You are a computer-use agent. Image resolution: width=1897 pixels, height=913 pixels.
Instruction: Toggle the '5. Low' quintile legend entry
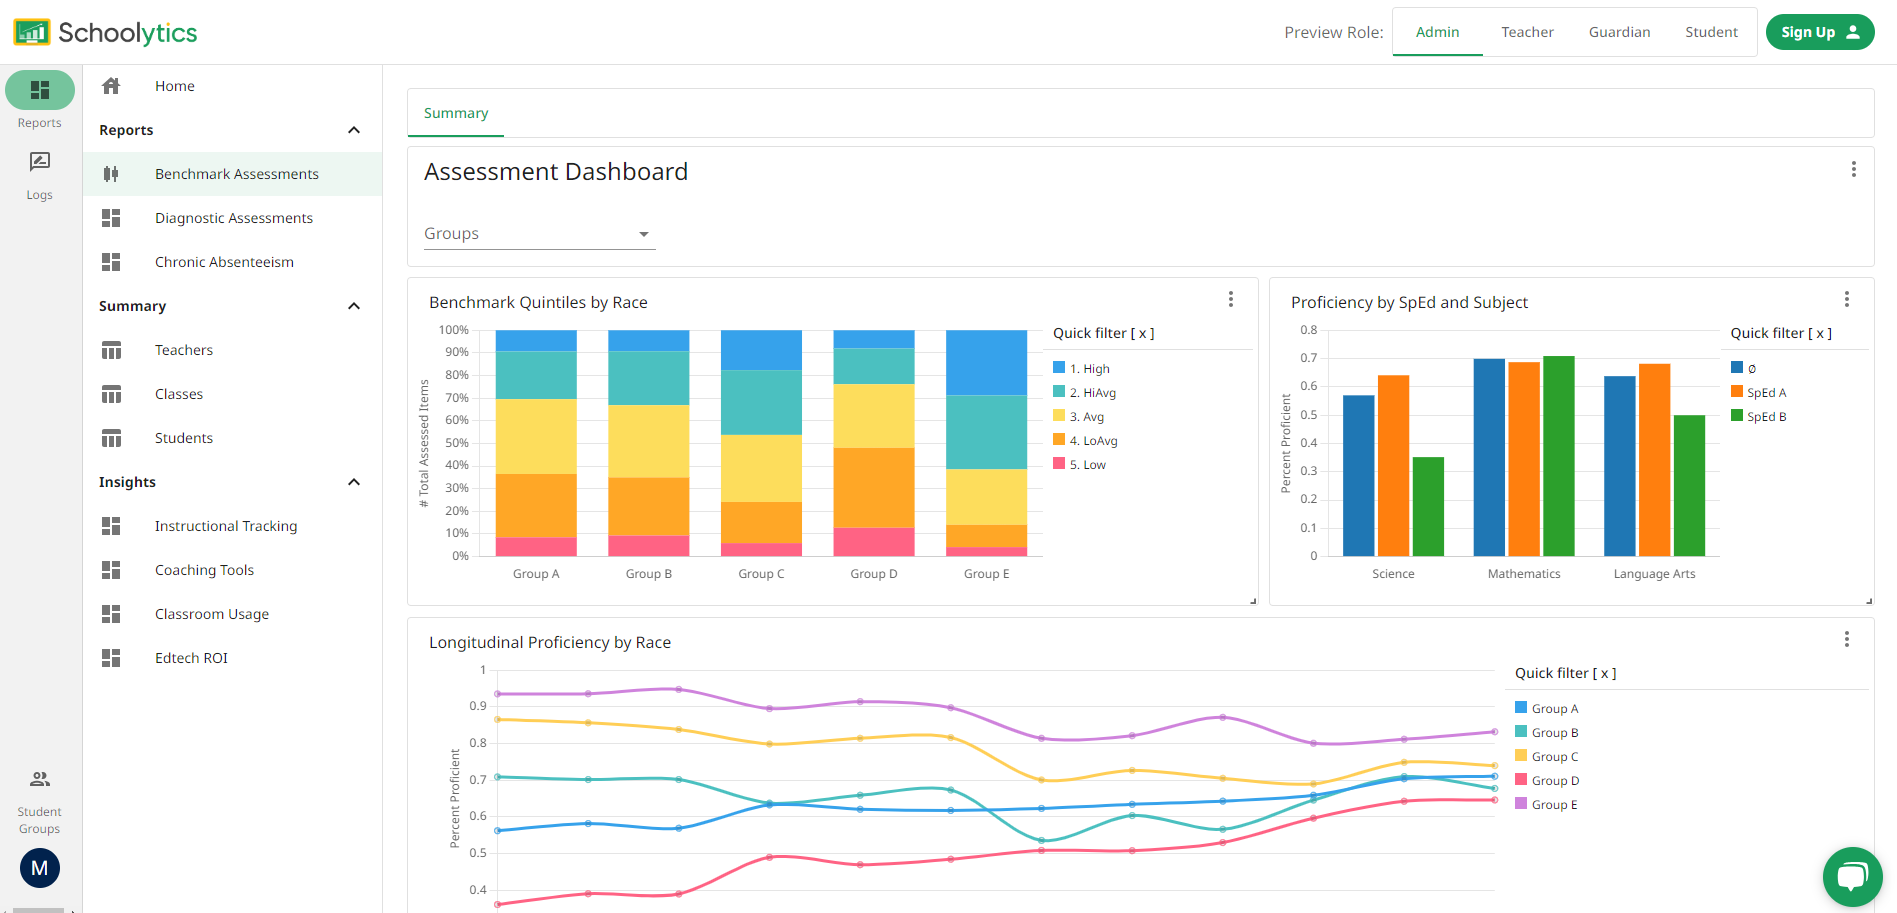(x=1079, y=464)
